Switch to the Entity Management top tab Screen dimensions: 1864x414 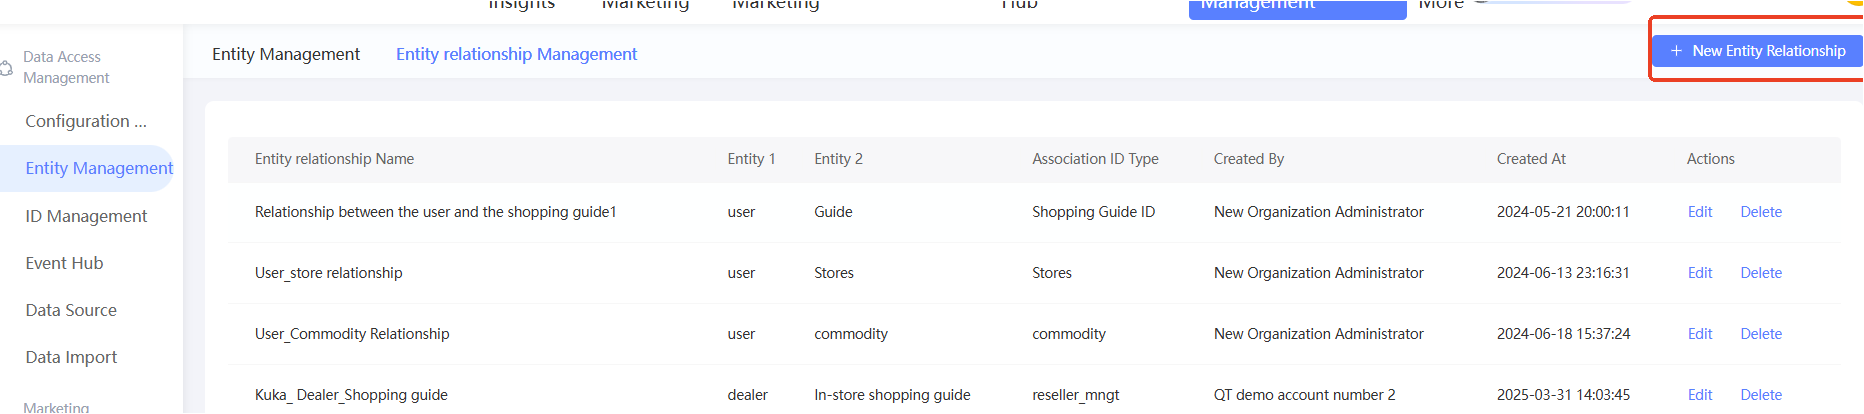pos(286,54)
